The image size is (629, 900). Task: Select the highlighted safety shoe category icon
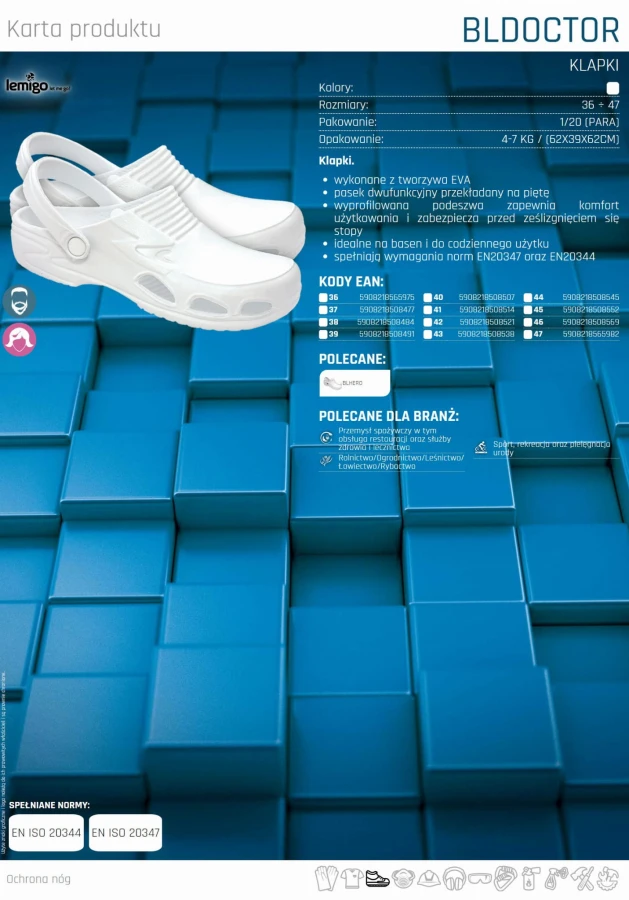click(x=377, y=879)
